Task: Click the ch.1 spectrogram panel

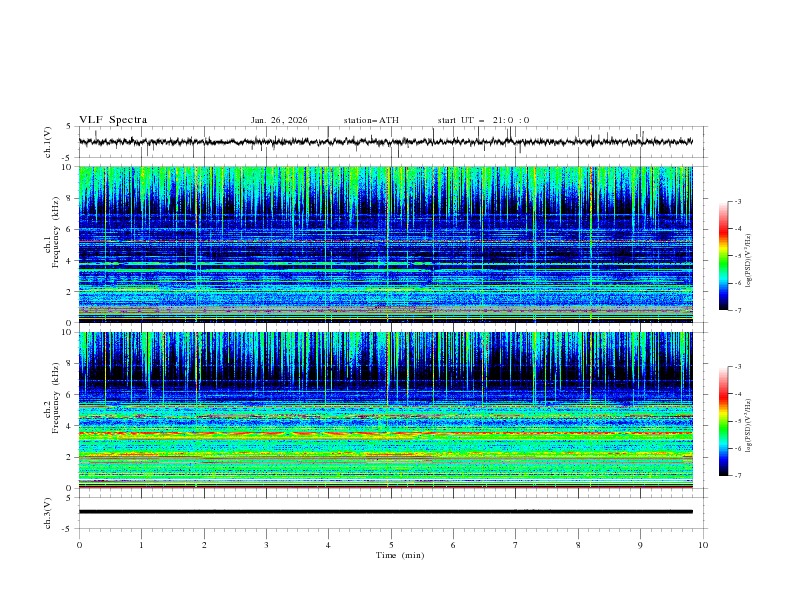Action: (385, 244)
